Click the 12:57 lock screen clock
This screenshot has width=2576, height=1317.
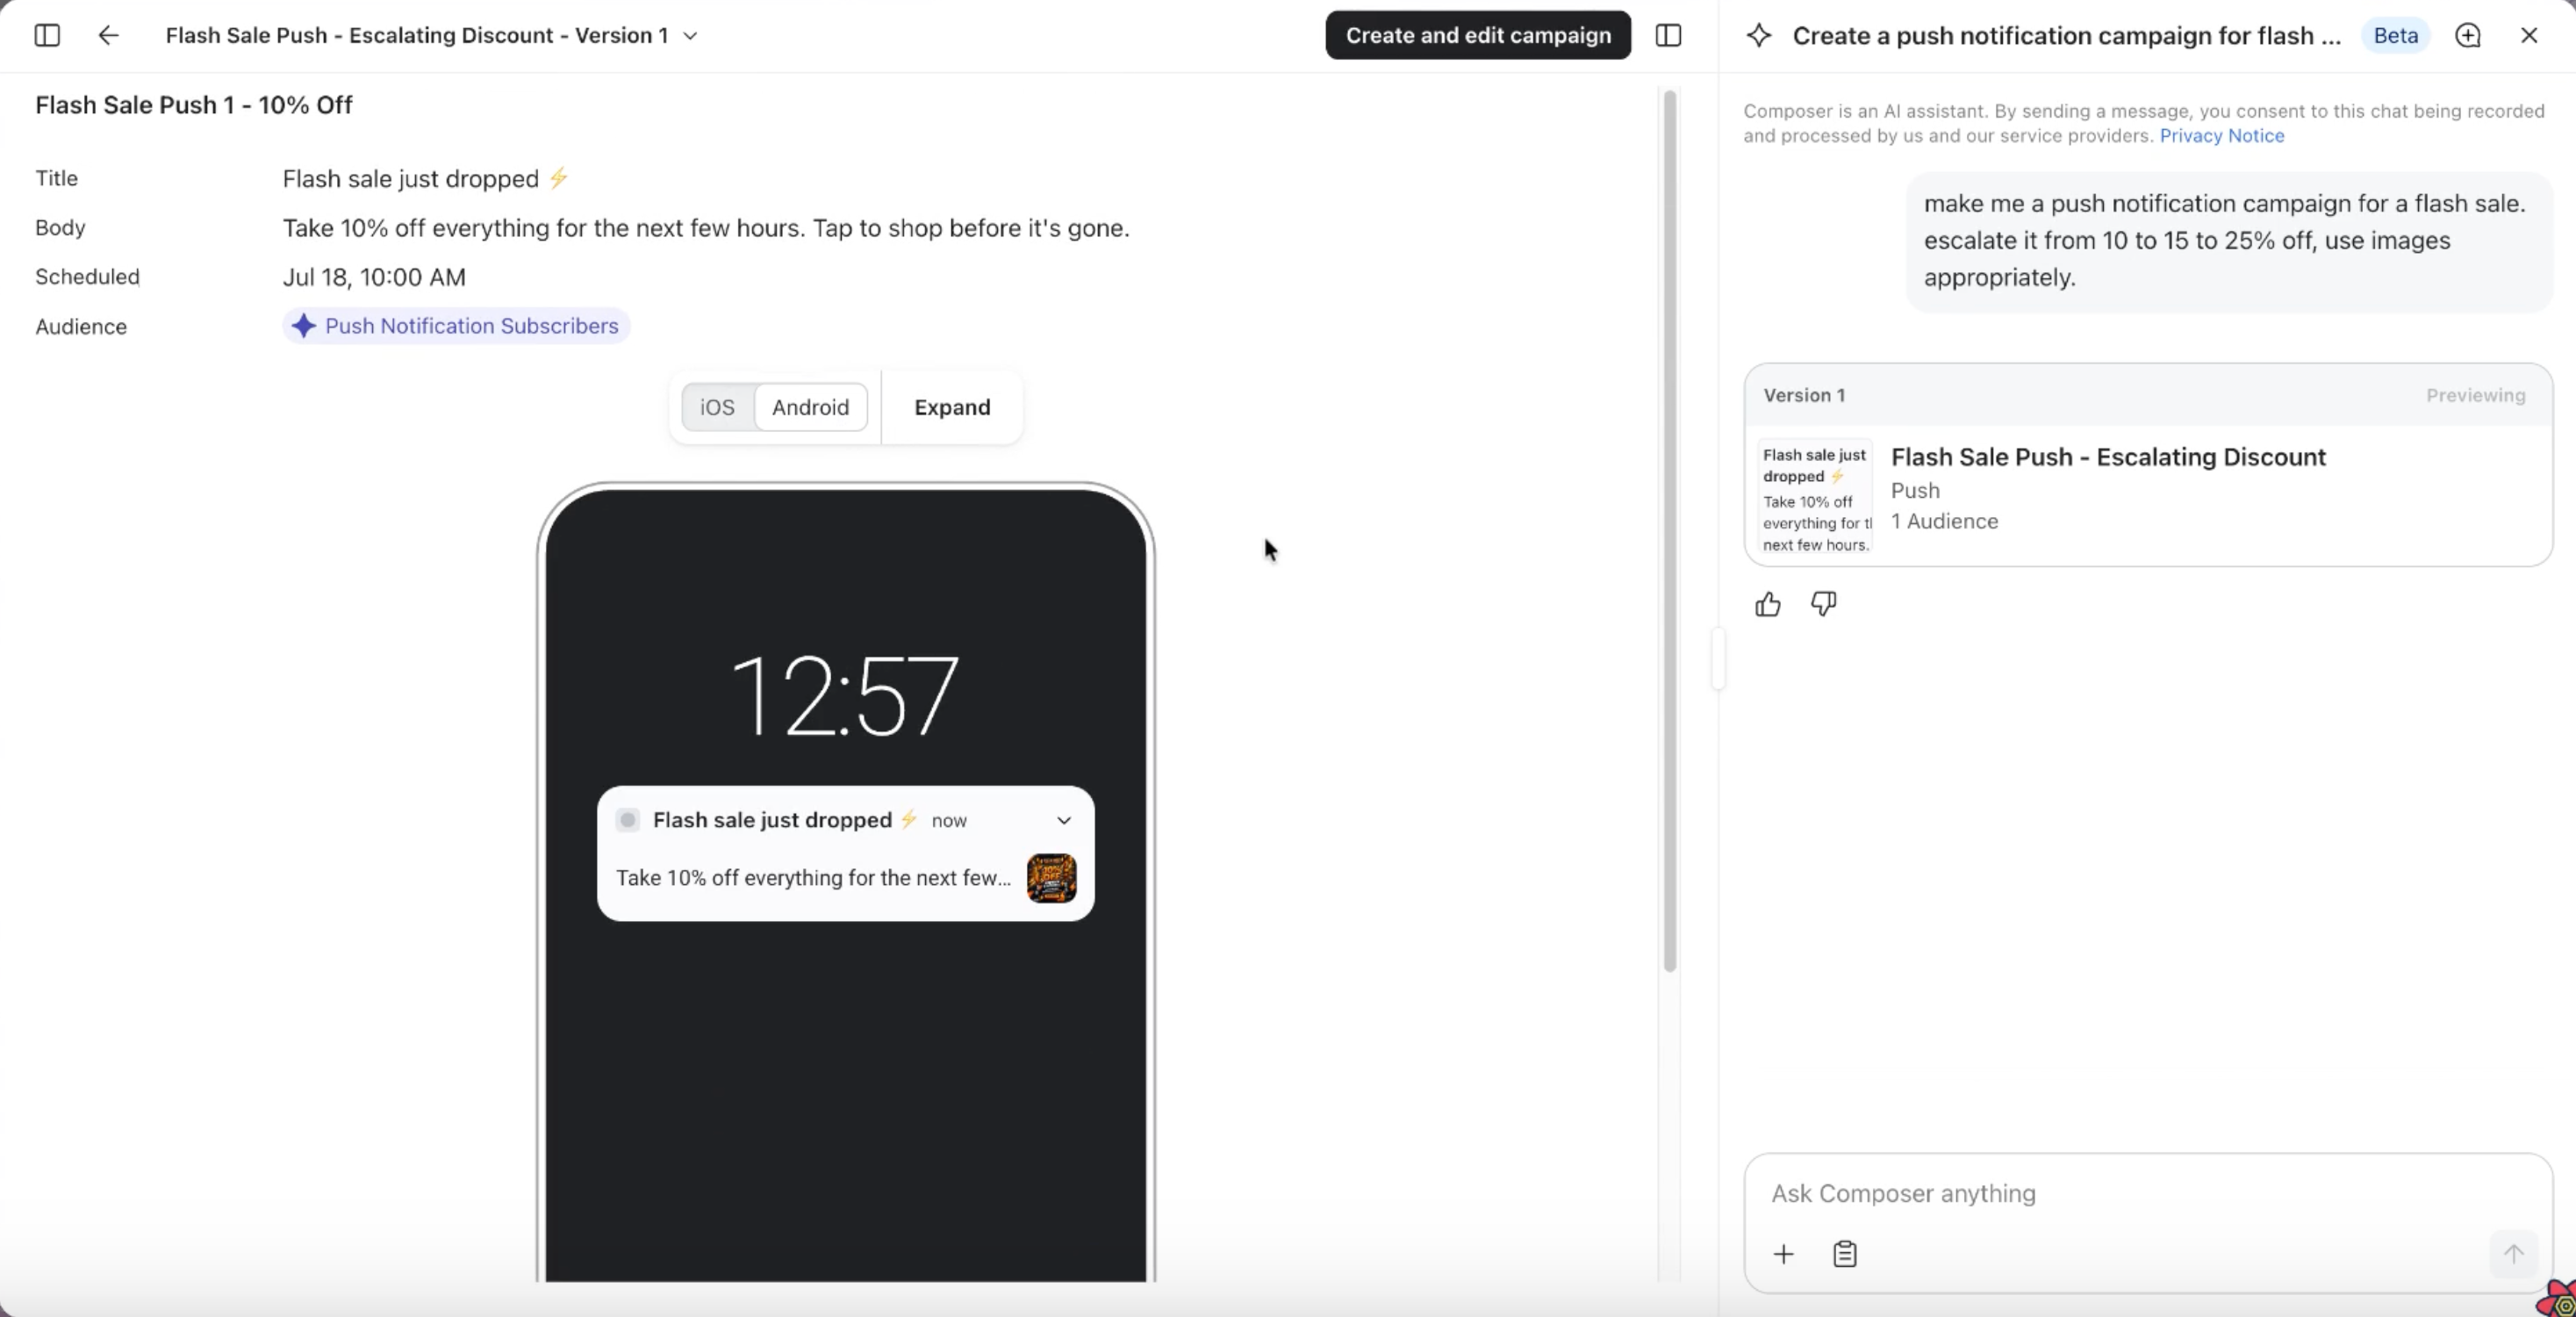[845, 696]
